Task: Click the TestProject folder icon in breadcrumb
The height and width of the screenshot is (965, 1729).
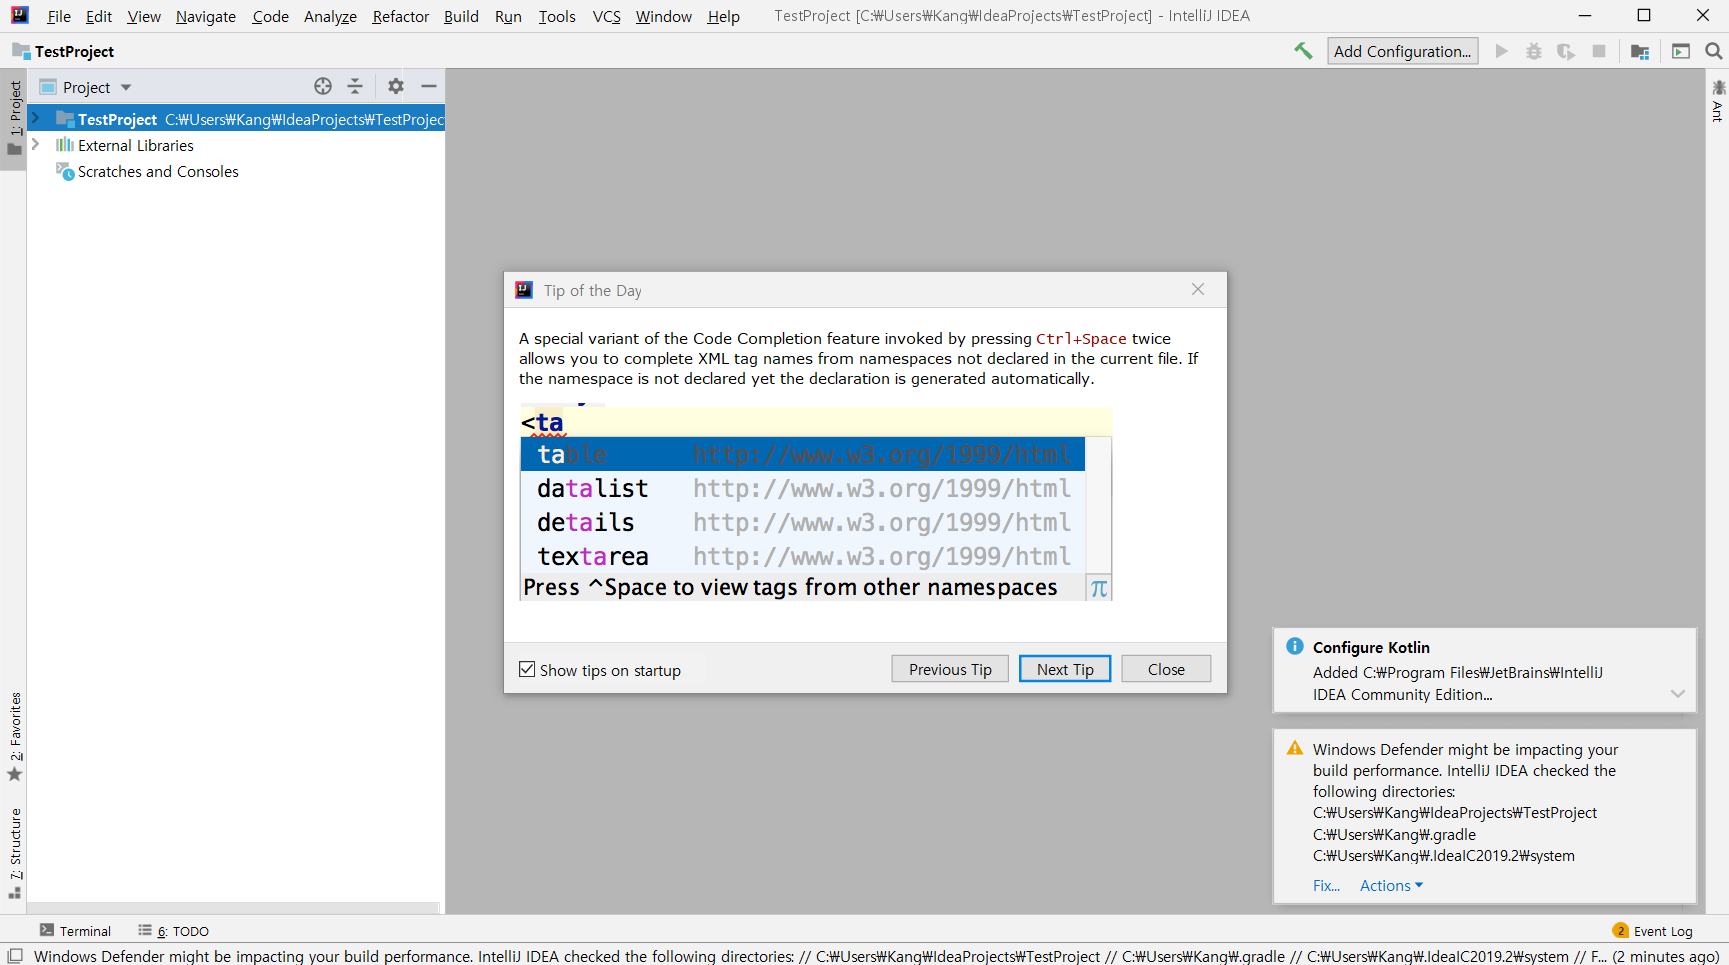Action: coord(21,51)
